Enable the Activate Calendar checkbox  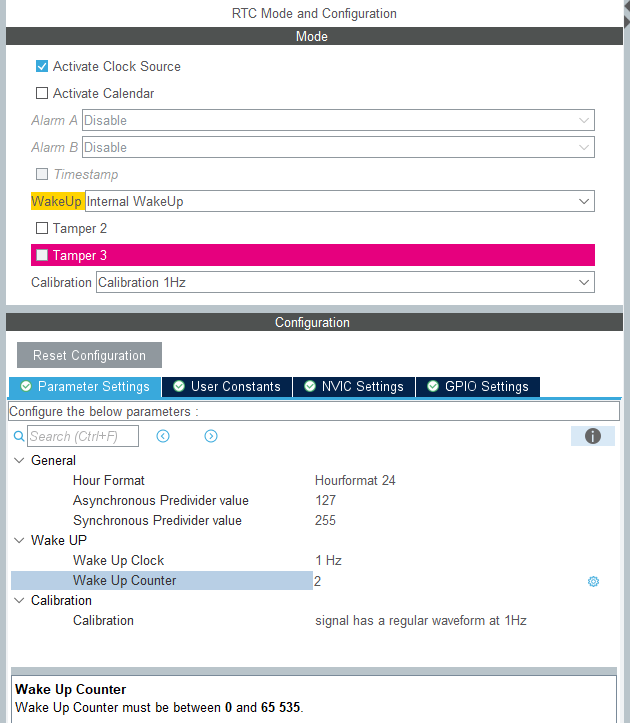(x=42, y=94)
